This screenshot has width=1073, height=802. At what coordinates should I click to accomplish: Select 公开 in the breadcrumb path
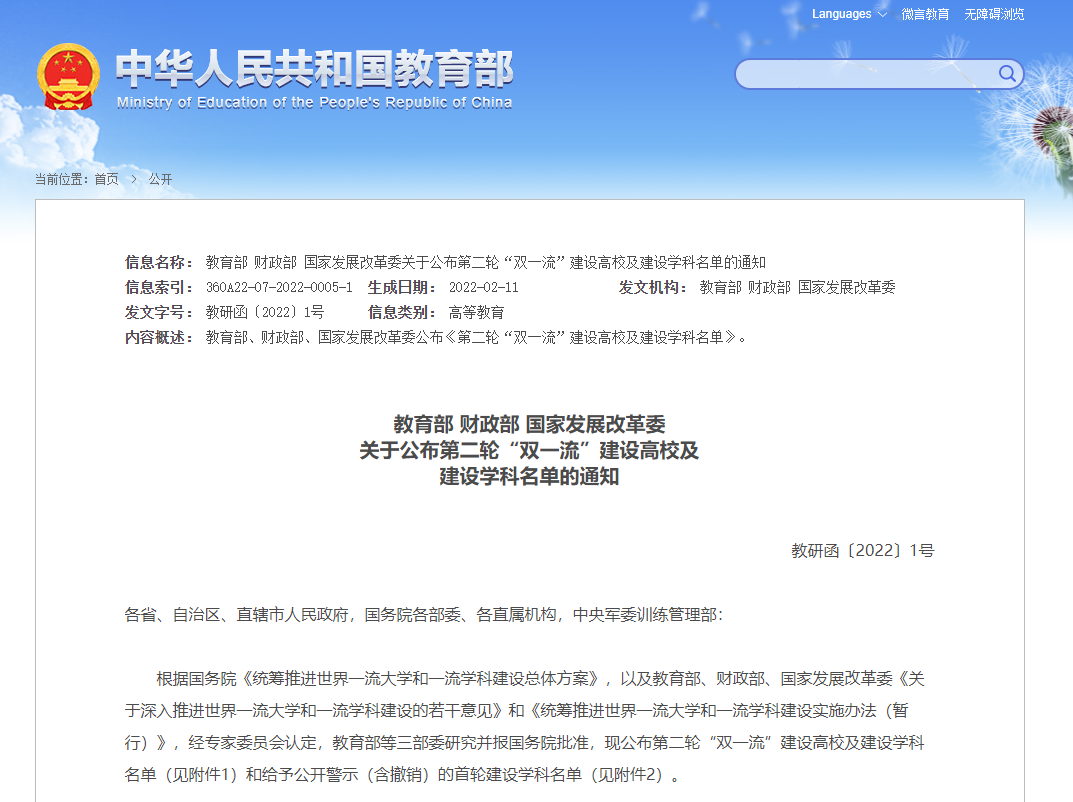coord(160,180)
